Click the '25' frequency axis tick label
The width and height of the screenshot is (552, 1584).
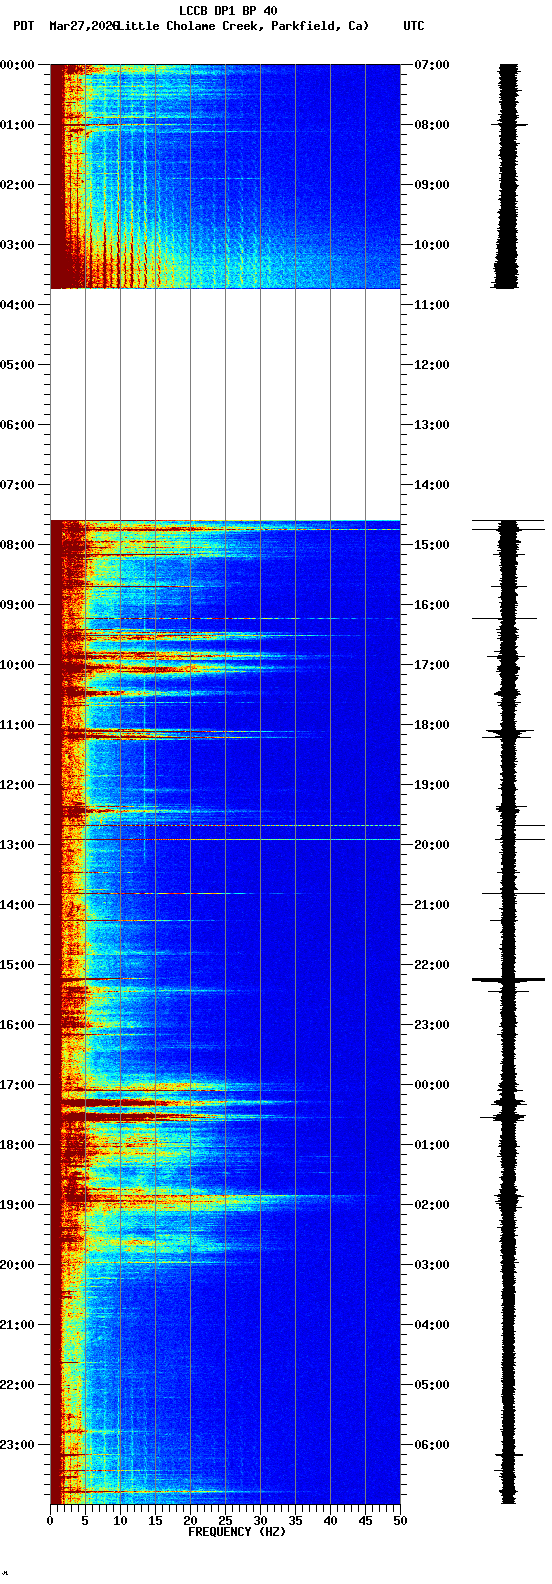[225, 1521]
